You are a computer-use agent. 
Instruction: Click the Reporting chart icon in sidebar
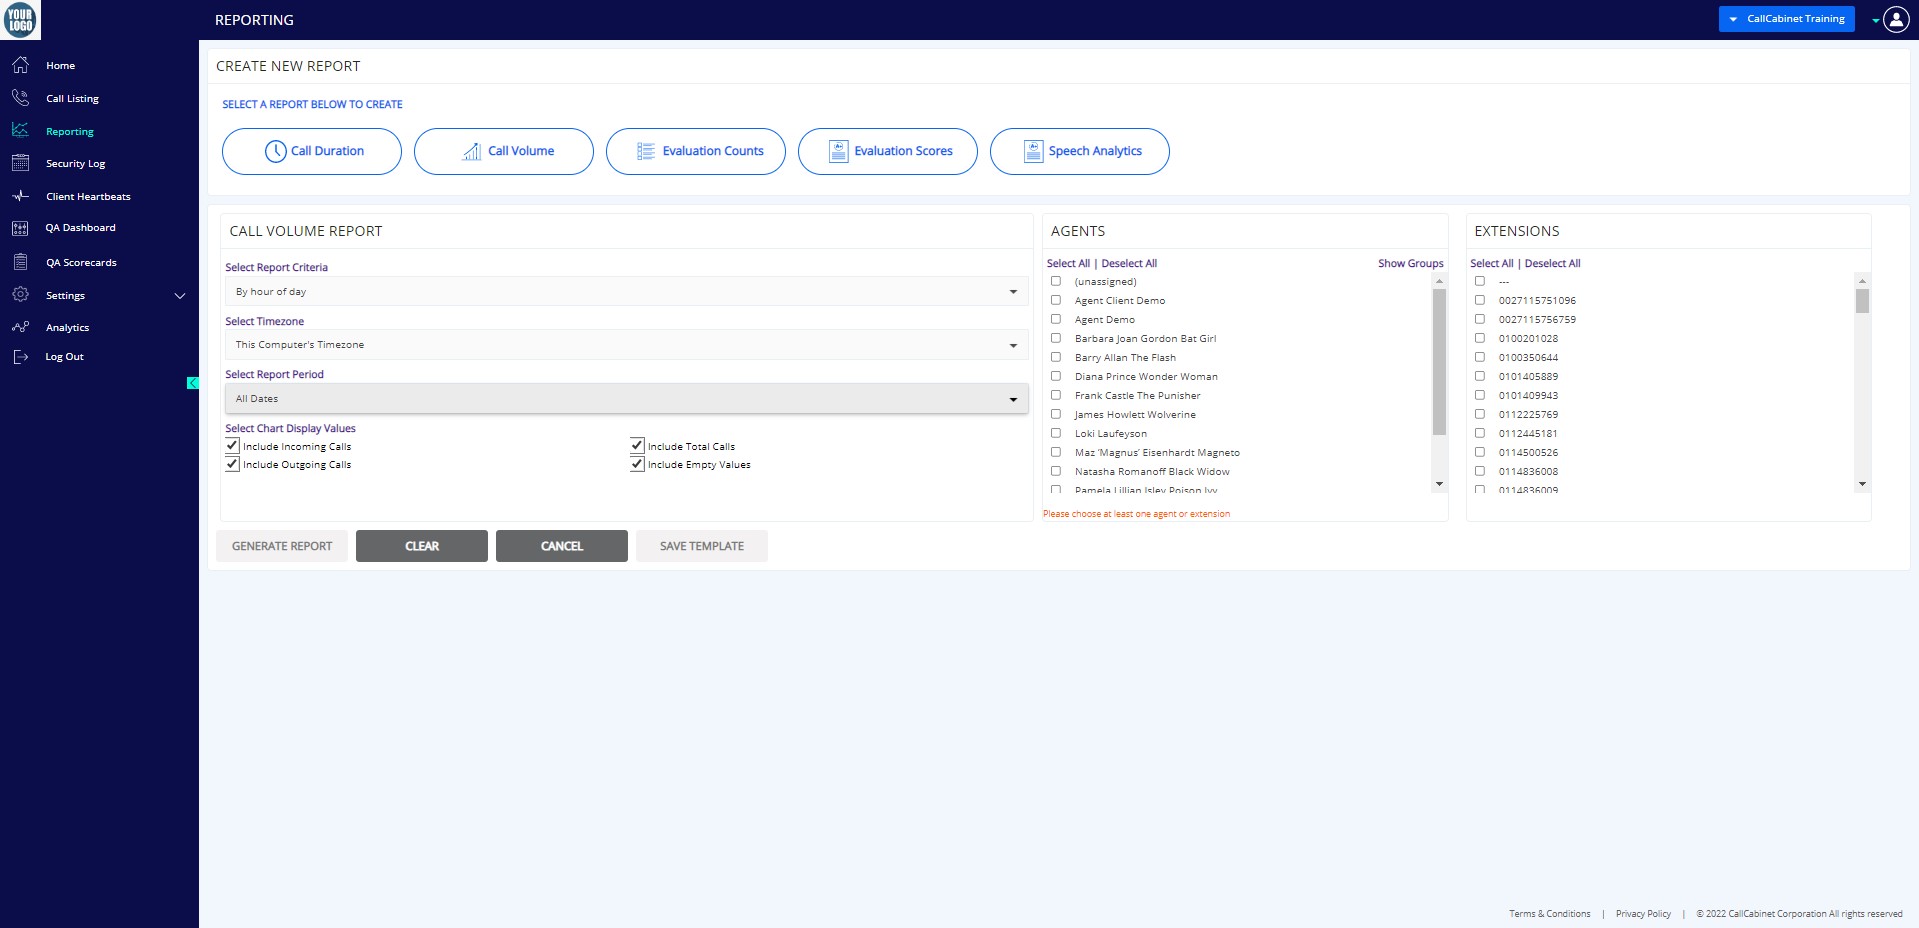click(20, 130)
